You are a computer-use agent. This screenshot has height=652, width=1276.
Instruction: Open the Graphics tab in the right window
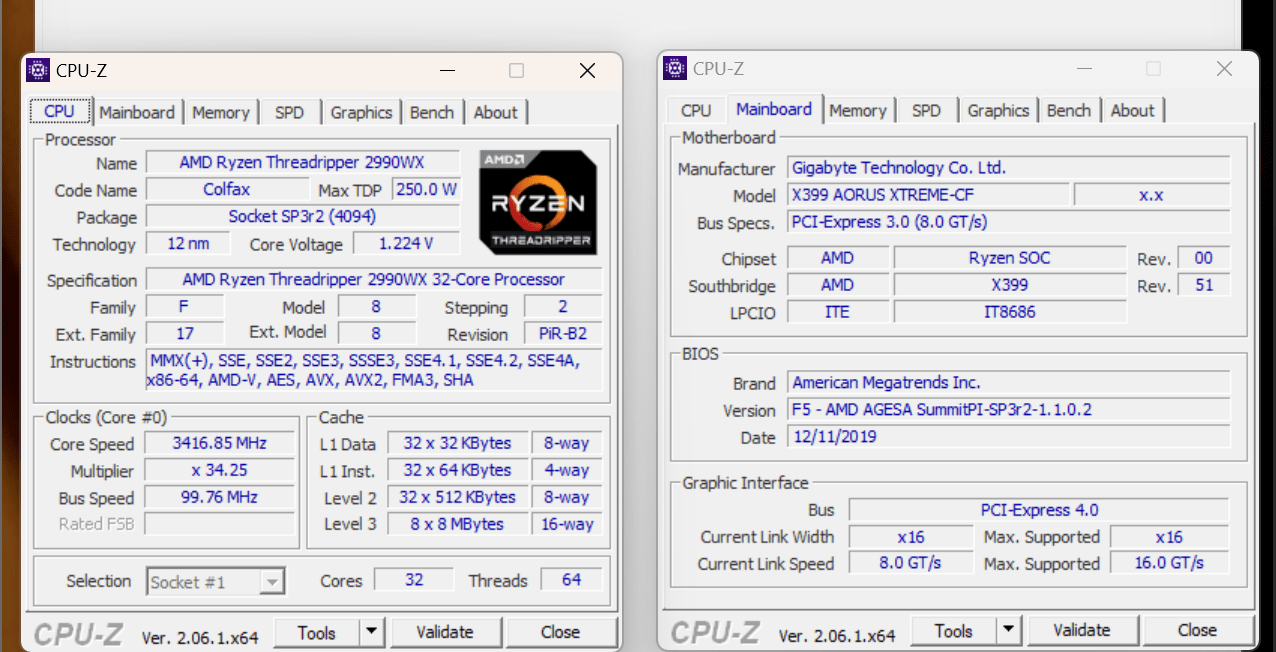coord(998,110)
